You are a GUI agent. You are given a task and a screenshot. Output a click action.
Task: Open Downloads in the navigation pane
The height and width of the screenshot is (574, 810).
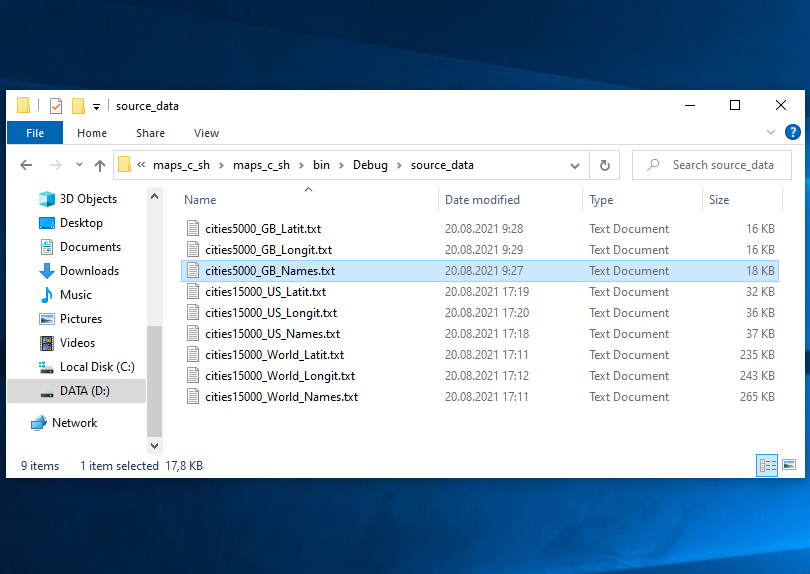tap(79, 271)
